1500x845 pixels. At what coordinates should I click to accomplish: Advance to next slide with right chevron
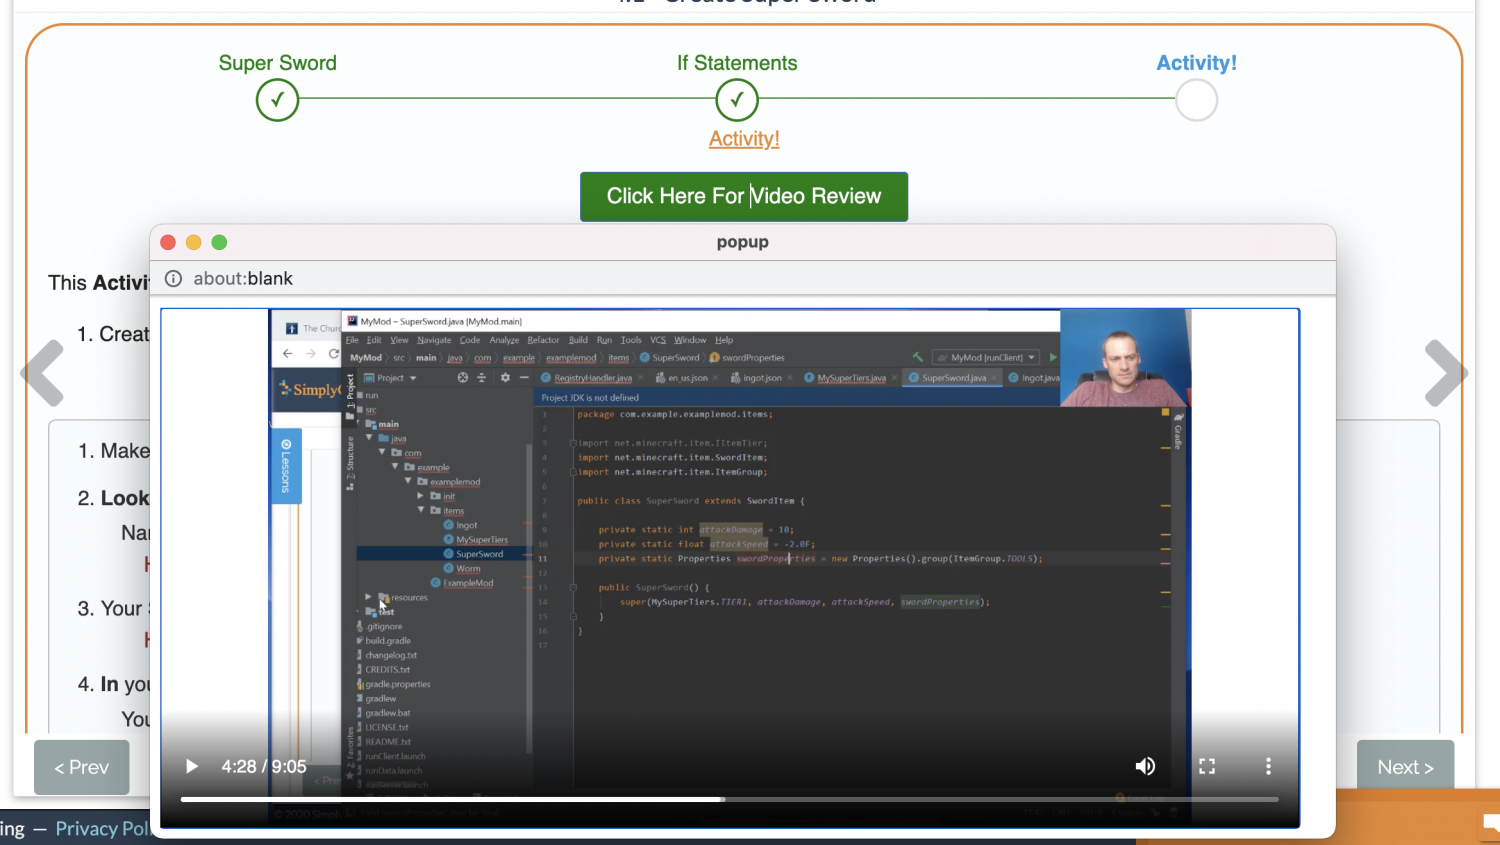click(x=1445, y=373)
